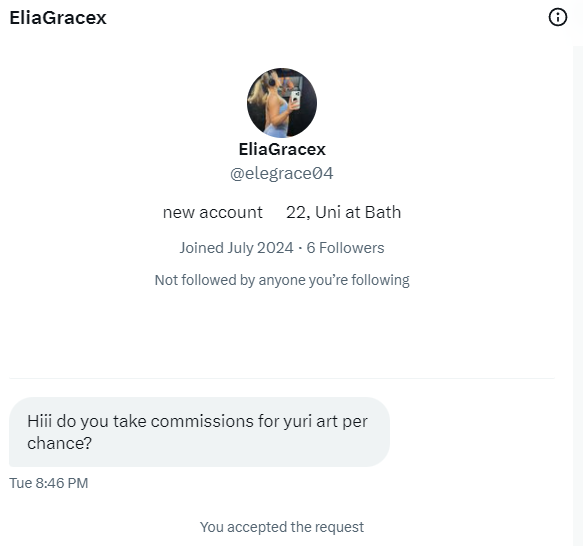Click the @elegrace04 handle
583x546 pixels.
(x=282, y=174)
